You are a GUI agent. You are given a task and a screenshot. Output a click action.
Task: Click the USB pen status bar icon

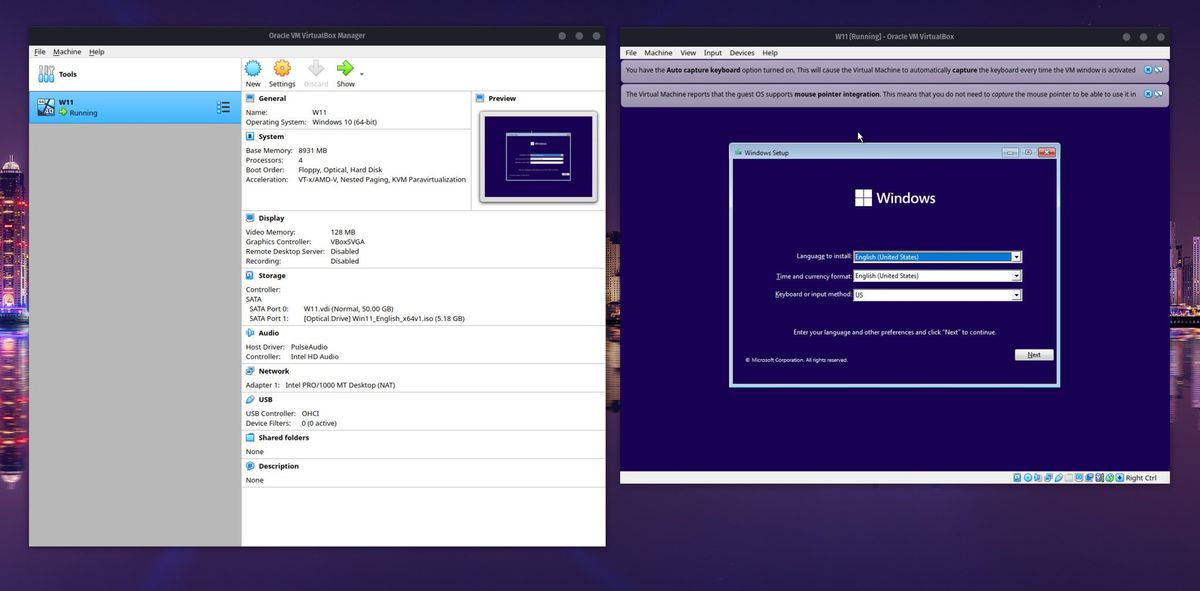tap(1059, 478)
